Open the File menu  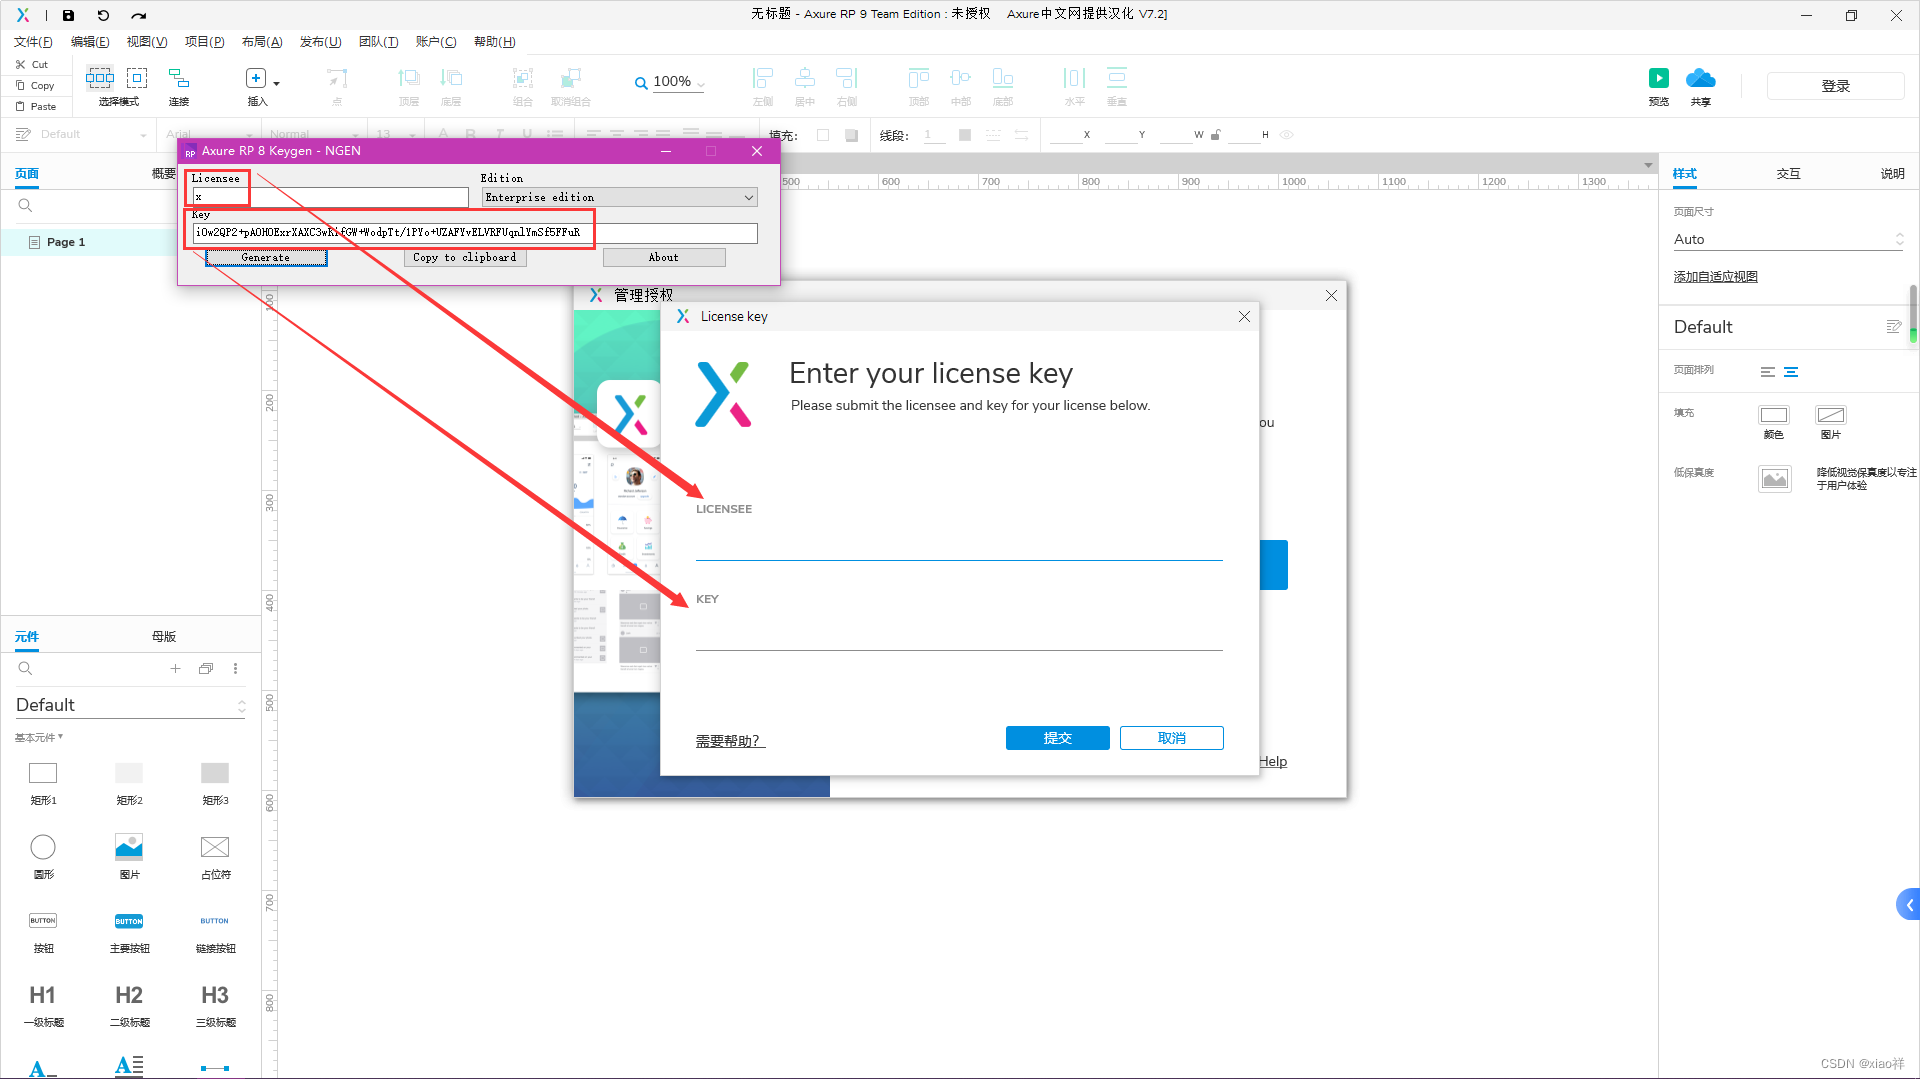(32, 42)
